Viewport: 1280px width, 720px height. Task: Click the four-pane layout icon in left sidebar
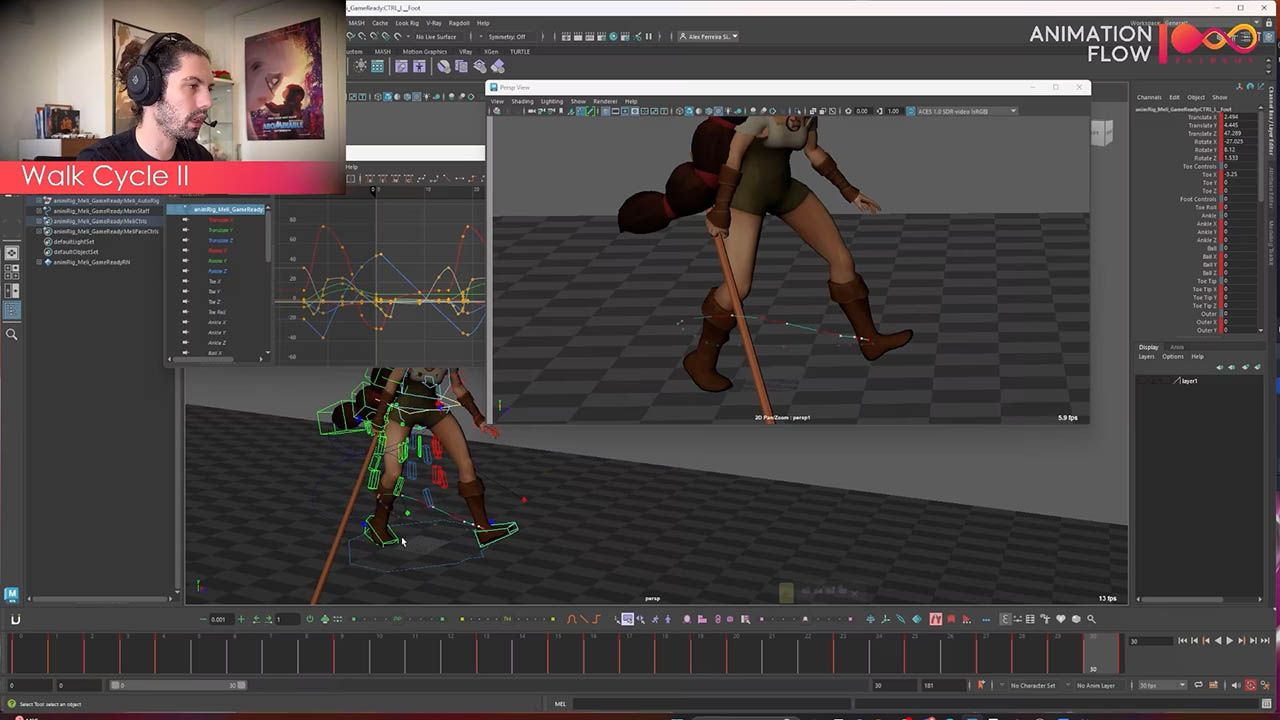pos(12,271)
